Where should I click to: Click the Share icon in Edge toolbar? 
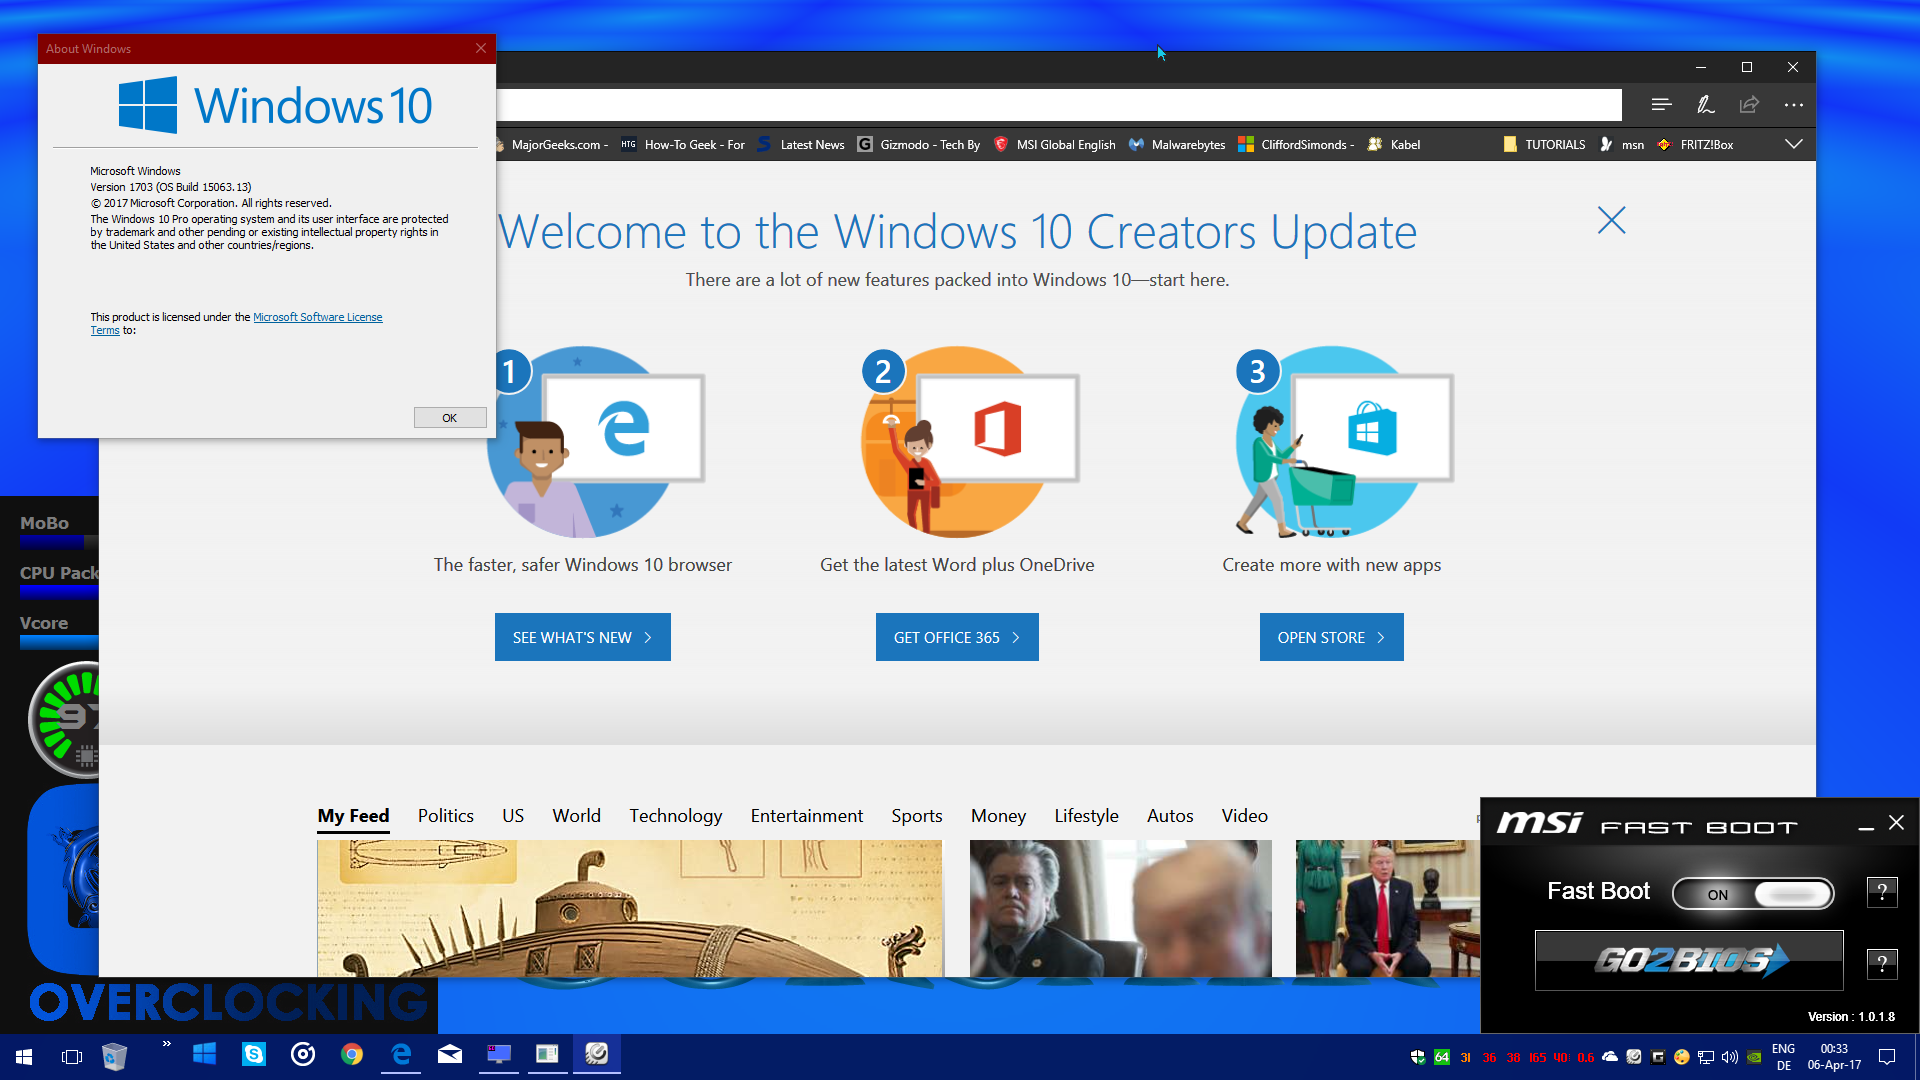[x=1749, y=105]
